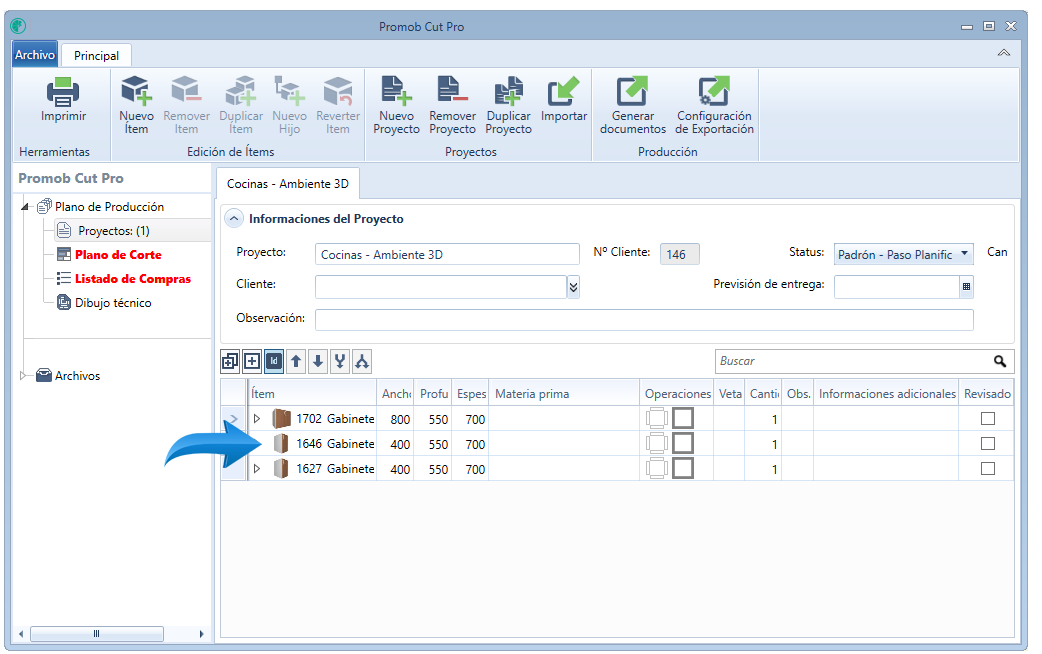Check Revisado for 1646 Gabinete
Image resolution: width=1042 pixels, height=654 pixels.
988,443
